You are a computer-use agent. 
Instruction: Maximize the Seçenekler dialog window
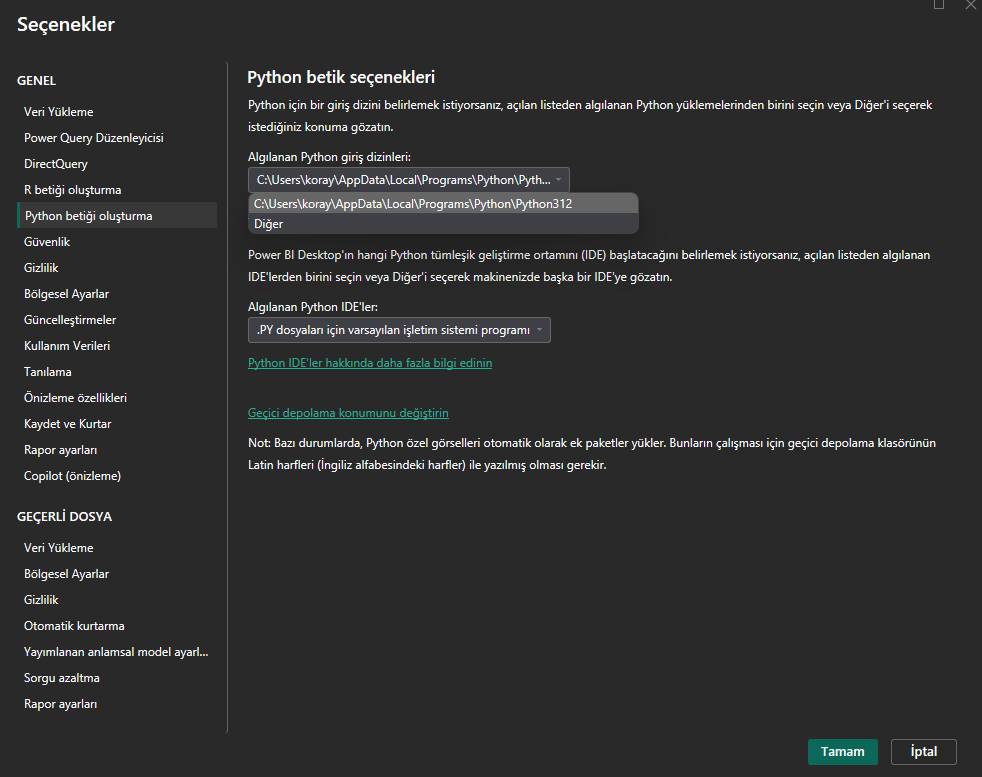click(938, 5)
